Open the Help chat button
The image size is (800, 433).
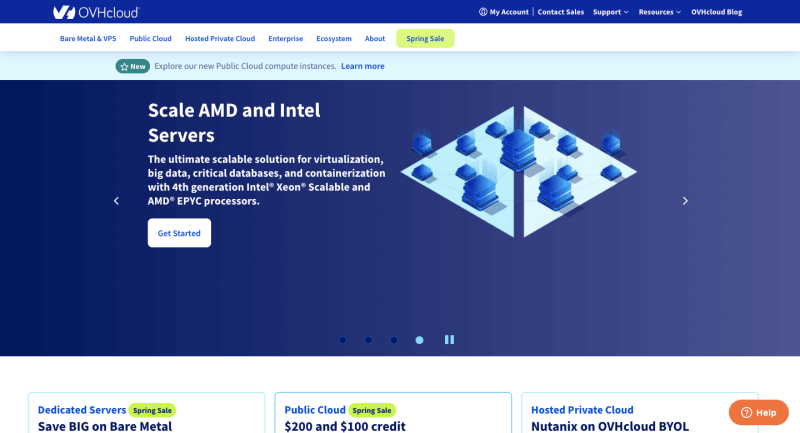point(759,413)
